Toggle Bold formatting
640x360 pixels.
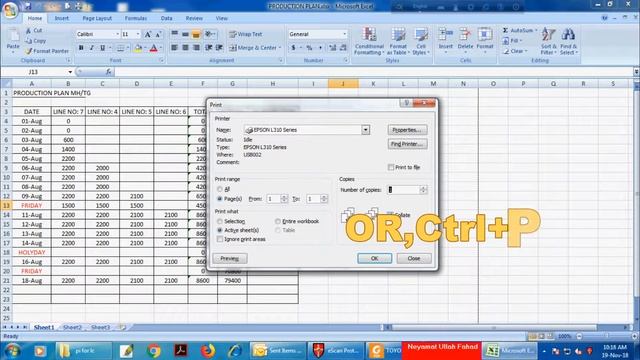coord(81,48)
